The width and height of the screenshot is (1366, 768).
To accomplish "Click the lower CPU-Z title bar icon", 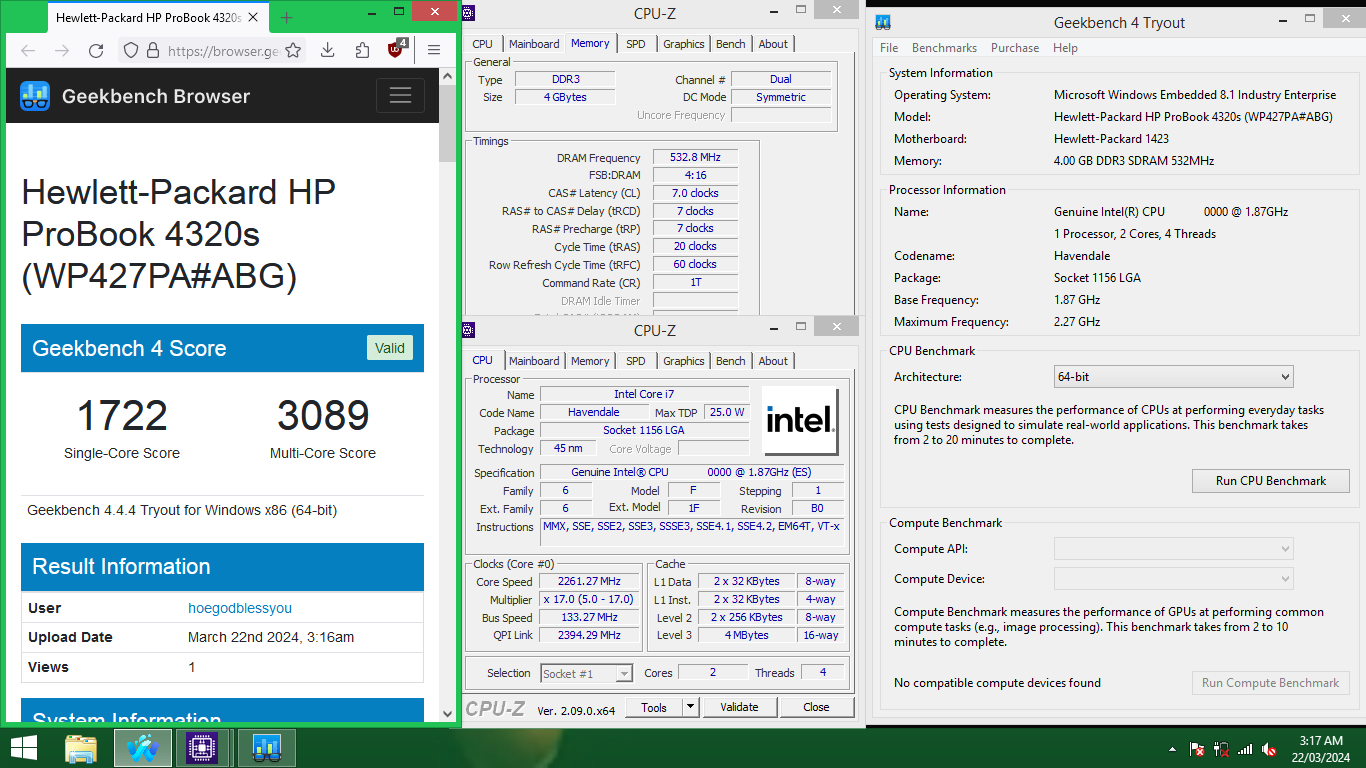I will point(469,328).
